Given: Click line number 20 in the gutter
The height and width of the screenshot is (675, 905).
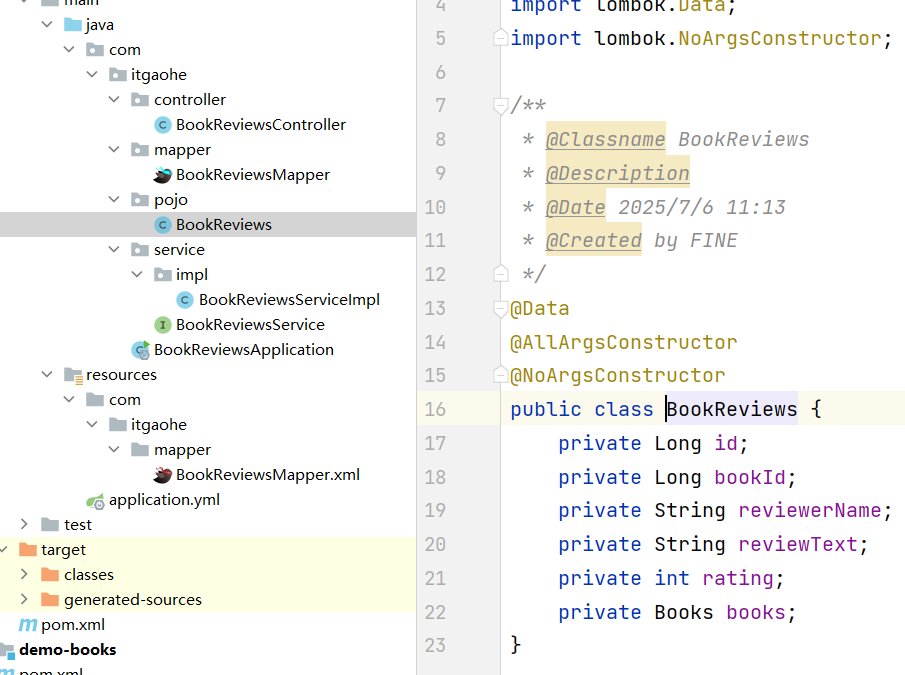Looking at the screenshot, I should pyautogui.click(x=435, y=544).
